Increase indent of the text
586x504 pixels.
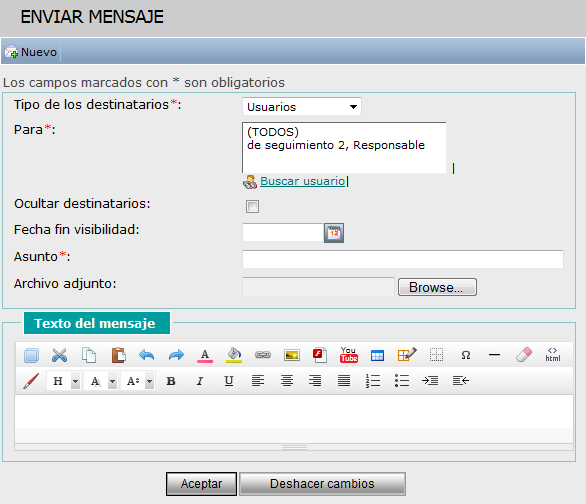coord(430,381)
